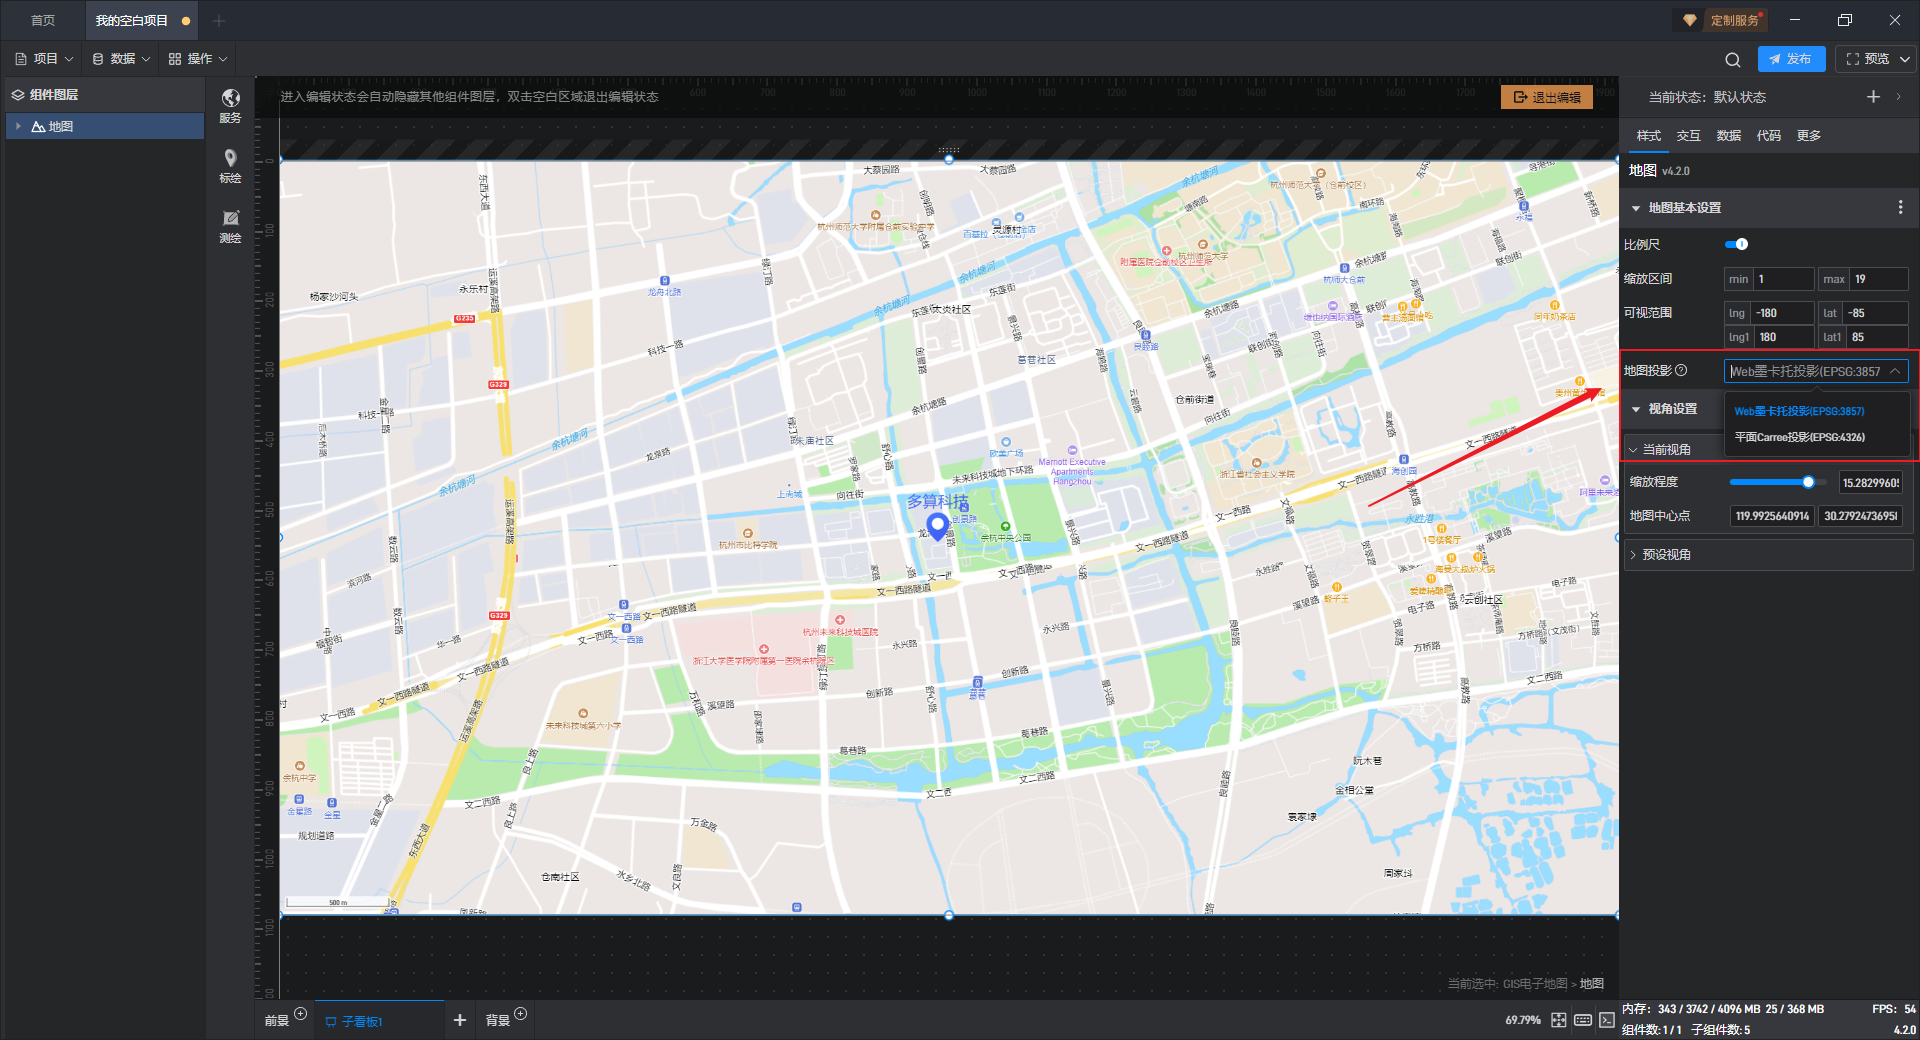Click the 背景 label
Screen dimensions: 1920x1040
[497, 1021]
